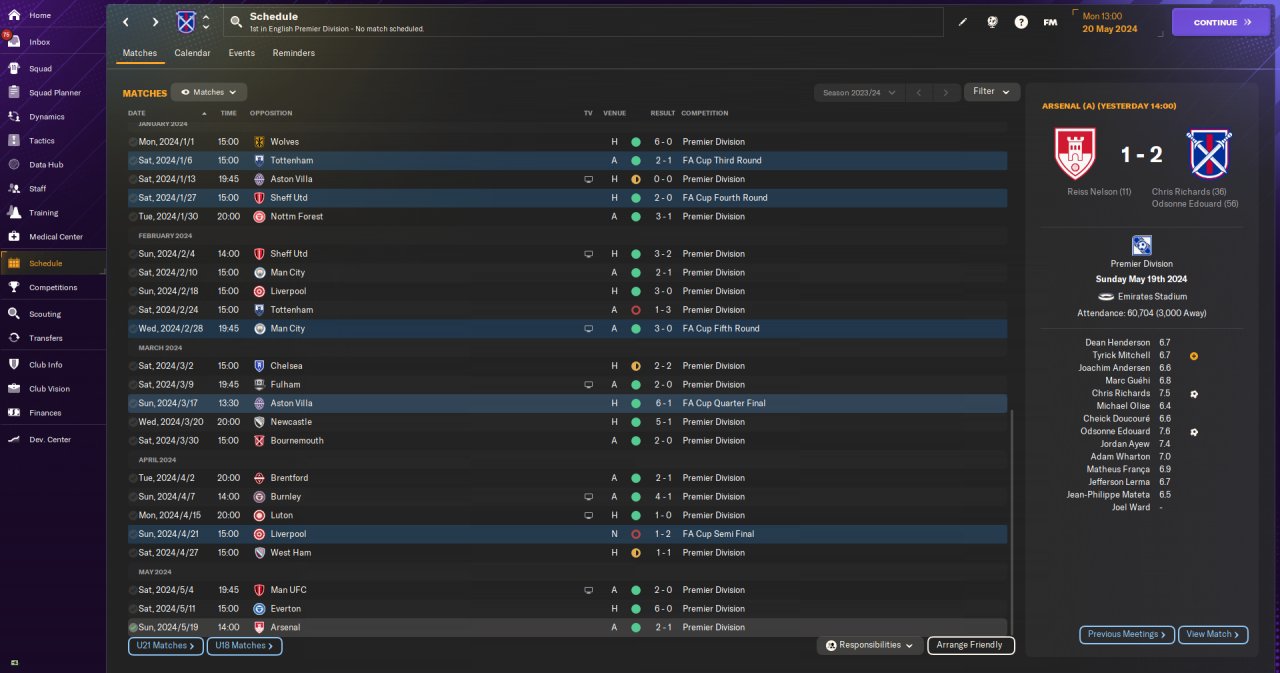The image size is (1280, 673).
Task: Click the world globe icon in top bar
Action: (x=992, y=22)
